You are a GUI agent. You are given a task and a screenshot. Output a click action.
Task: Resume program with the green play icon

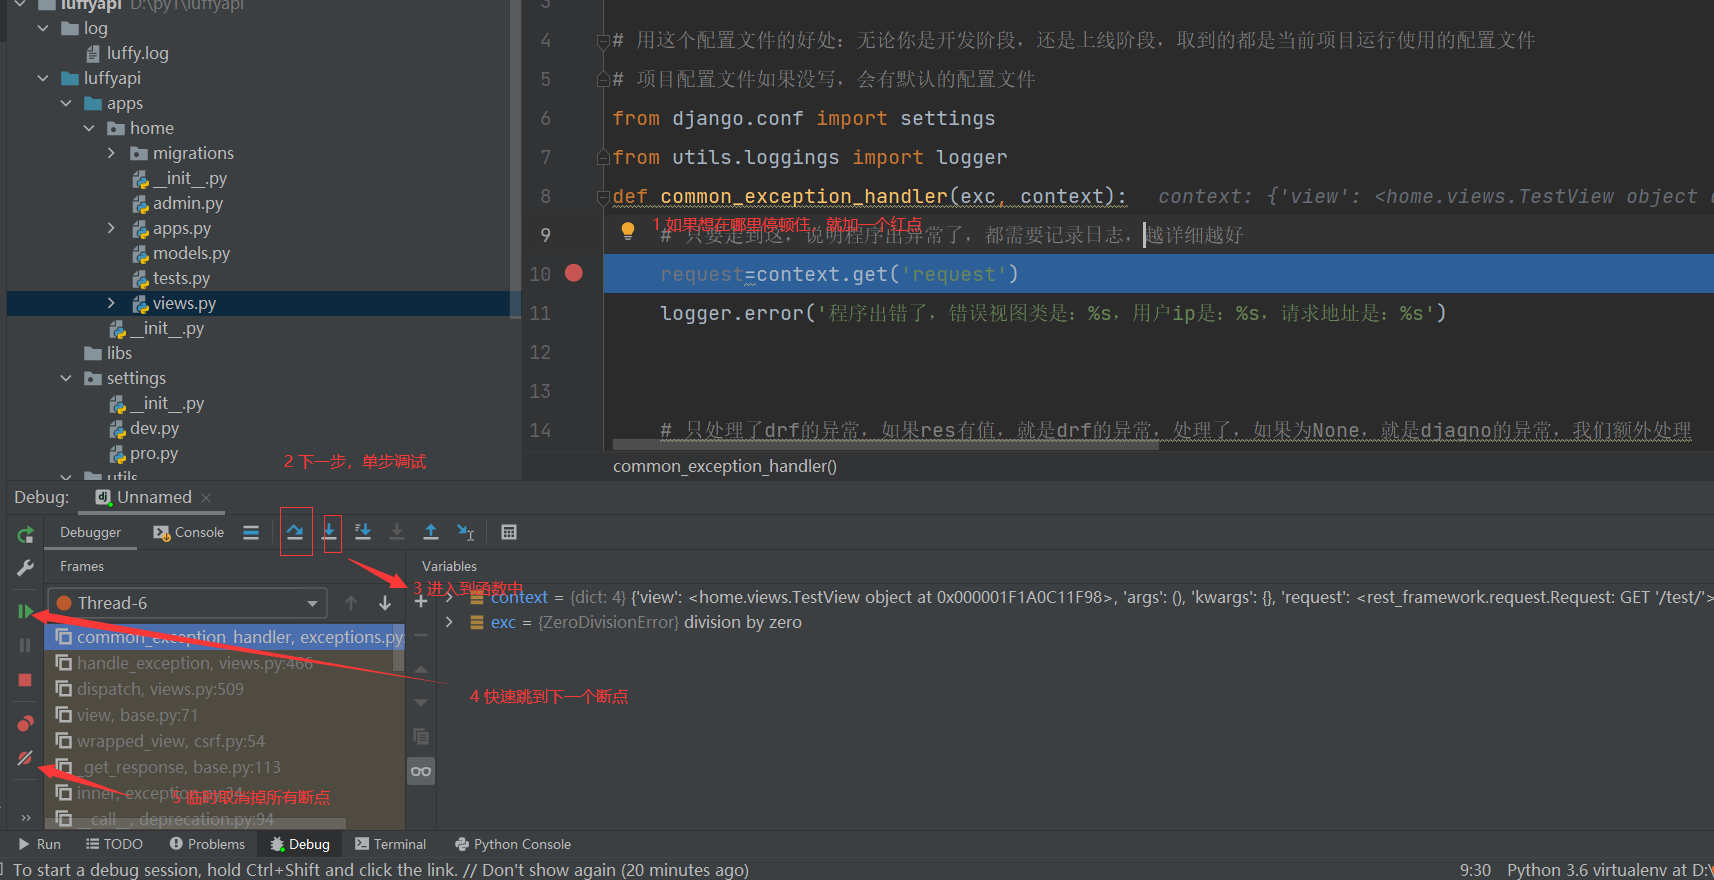[x=26, y=611]
